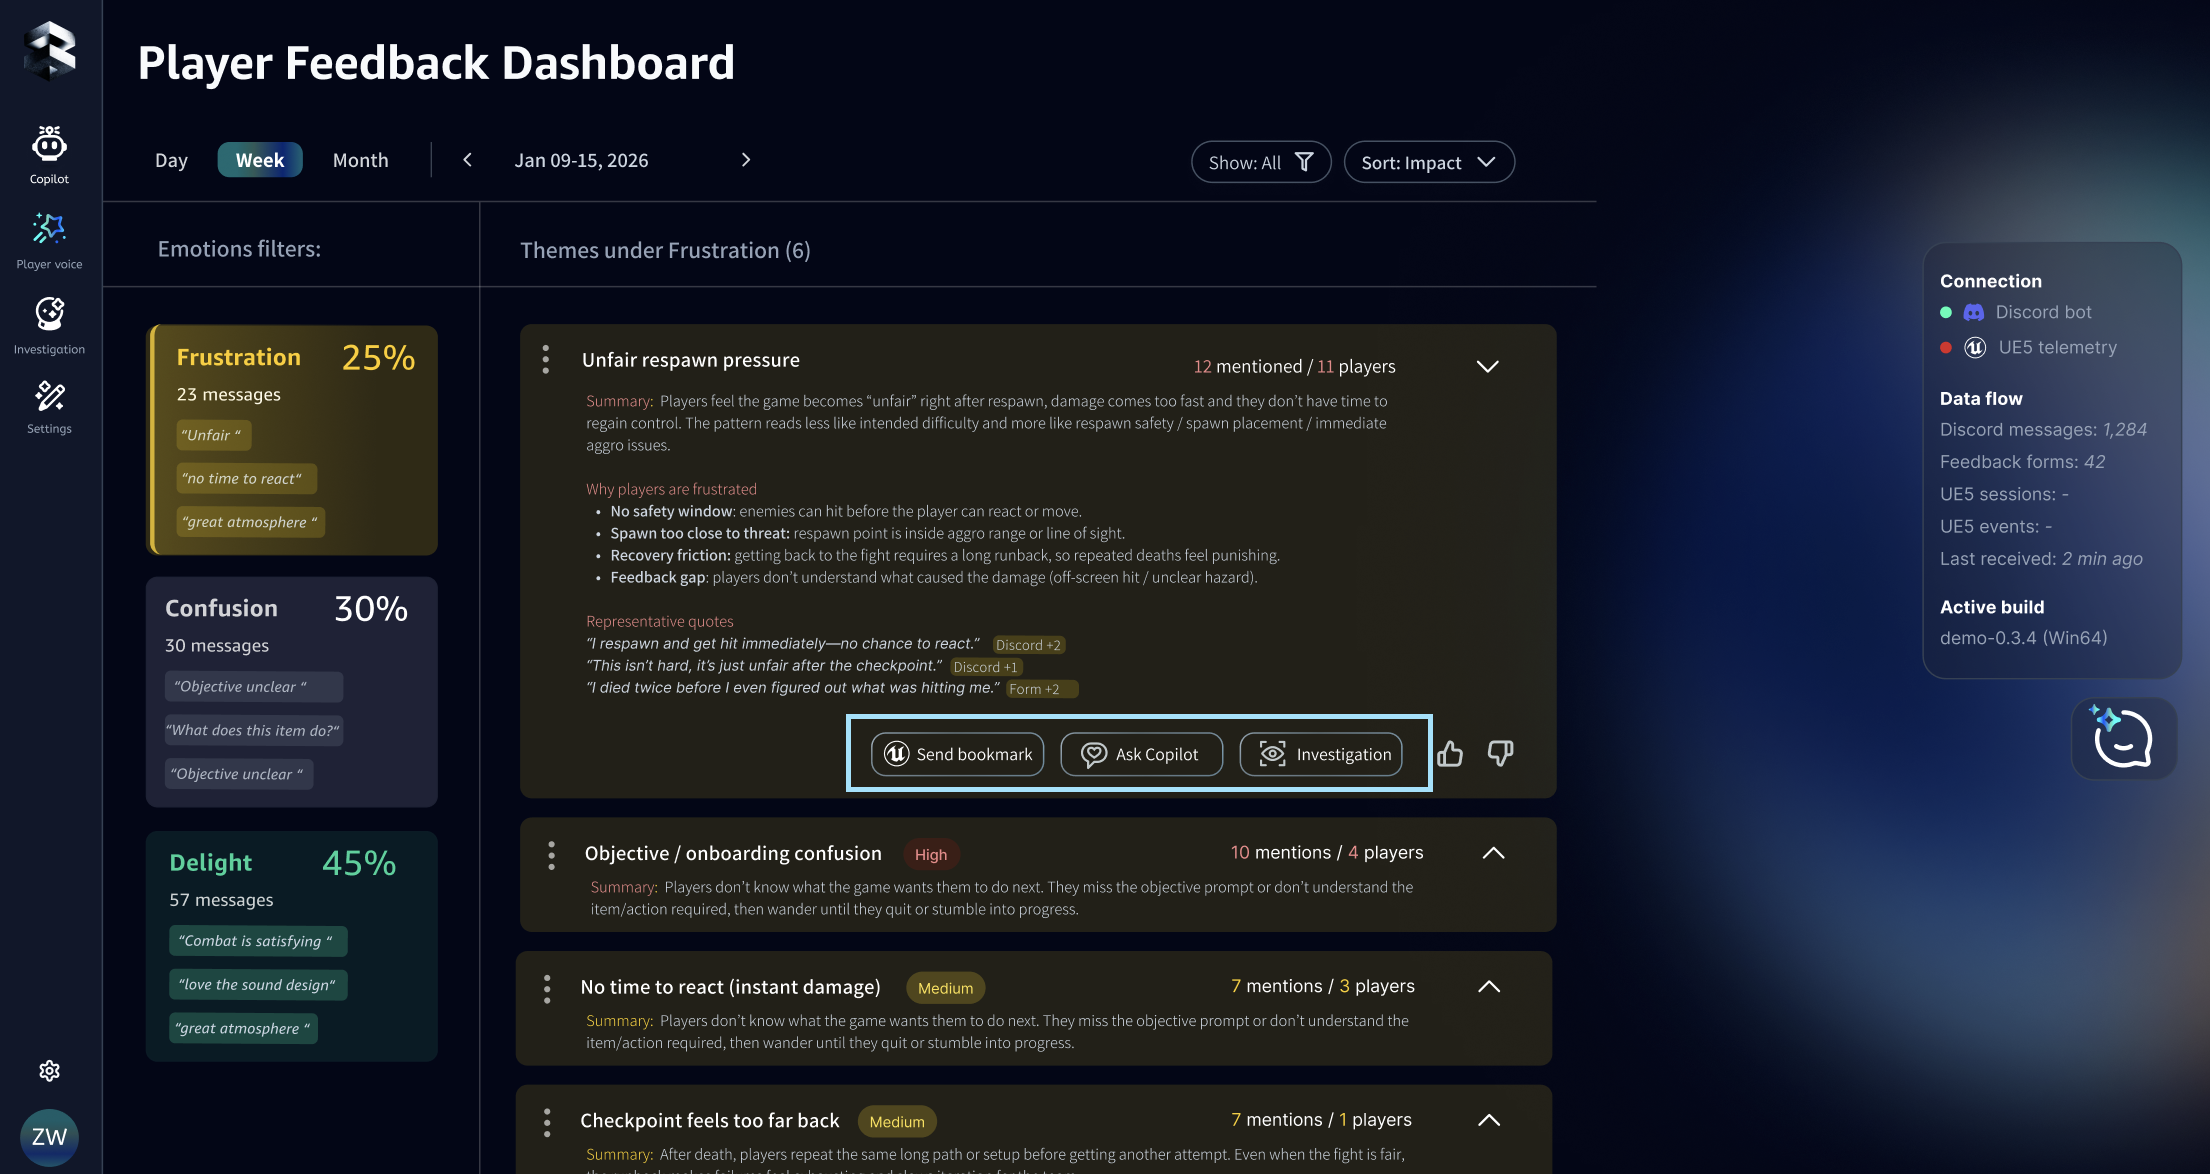Open the kebab menu on Unfair respawn pressure
The width and height of the screenshot is (2210, 1174).
coord(546,360)
